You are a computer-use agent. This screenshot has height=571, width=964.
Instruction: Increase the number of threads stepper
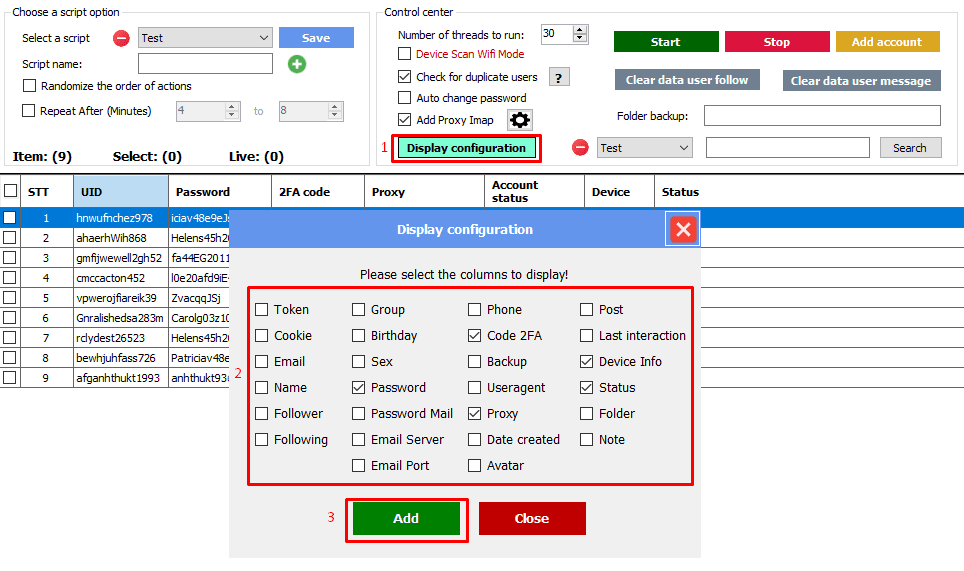pyautogui.click(x=580, y=29)
